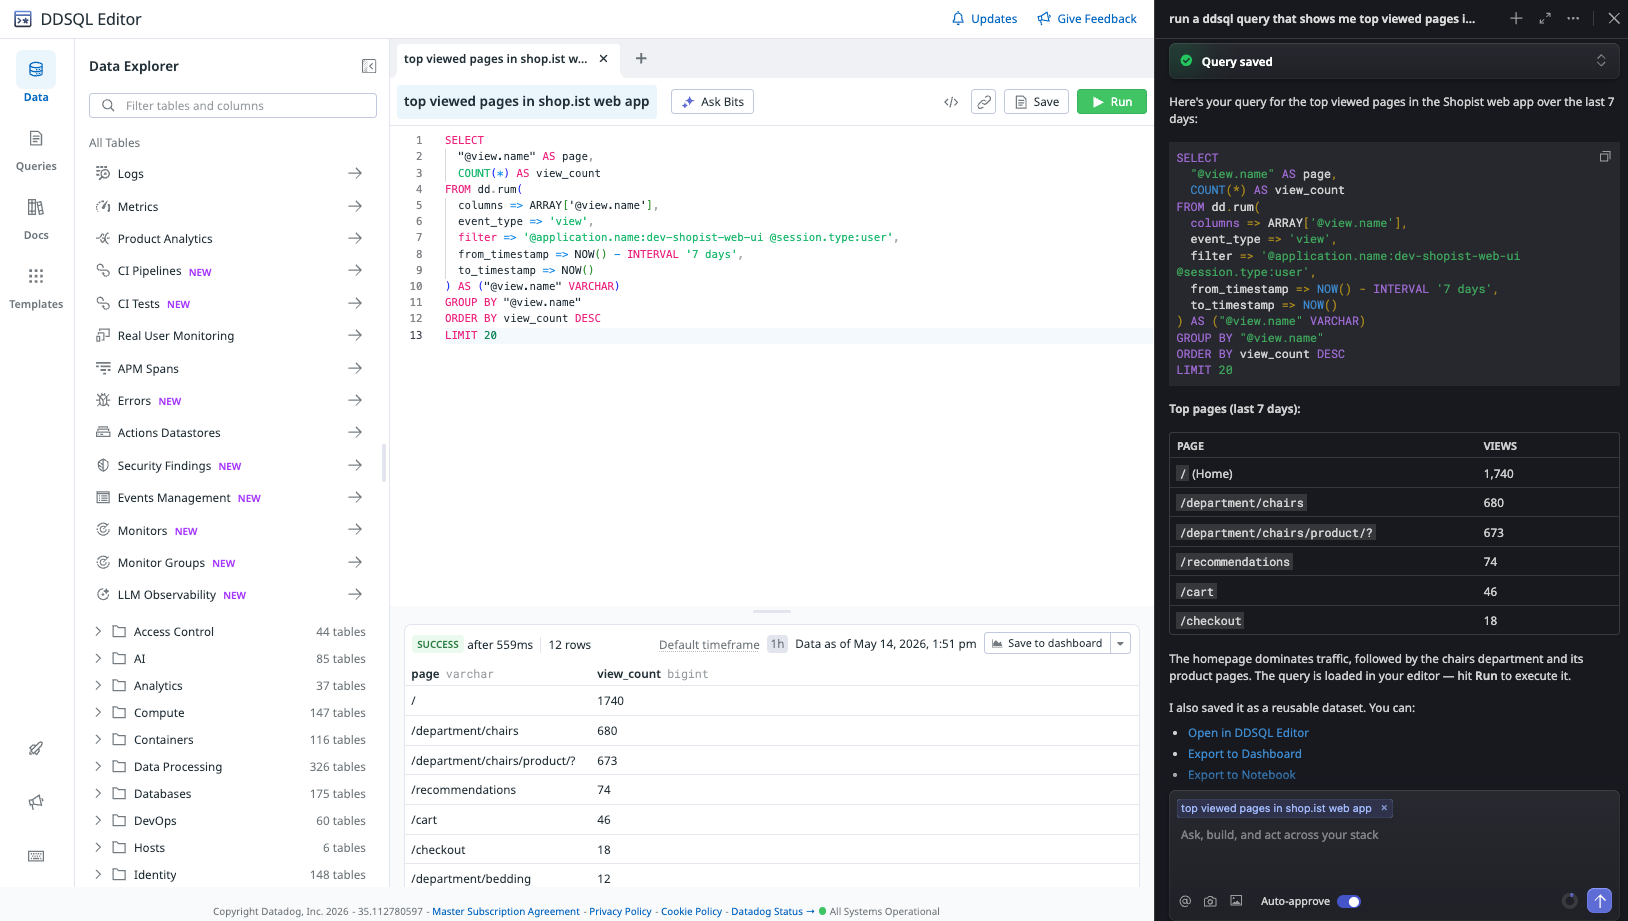The height and width of the screenshot is (921, 1628).
Task: Open keyboard shortcuts icon in sidebar
Action: coord(36,856)
